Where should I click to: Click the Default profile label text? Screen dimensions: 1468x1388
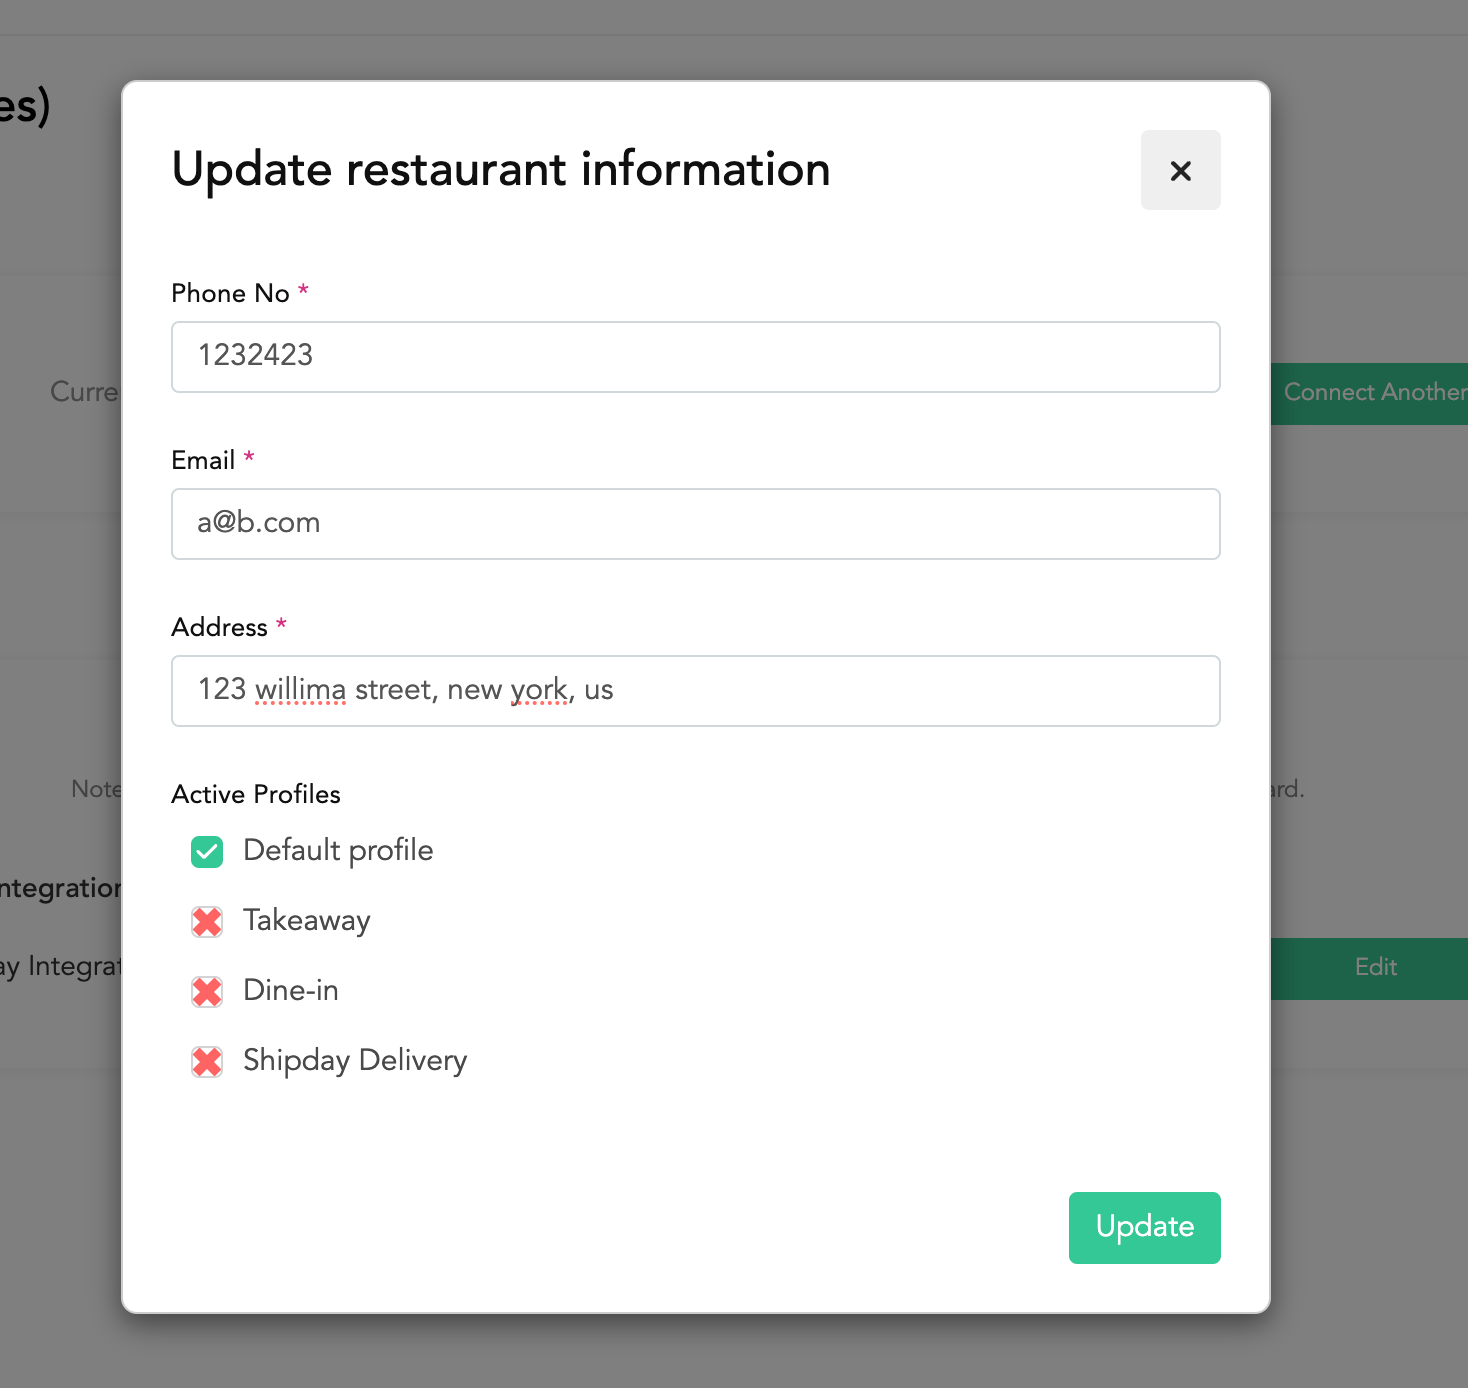click(338, 851)
